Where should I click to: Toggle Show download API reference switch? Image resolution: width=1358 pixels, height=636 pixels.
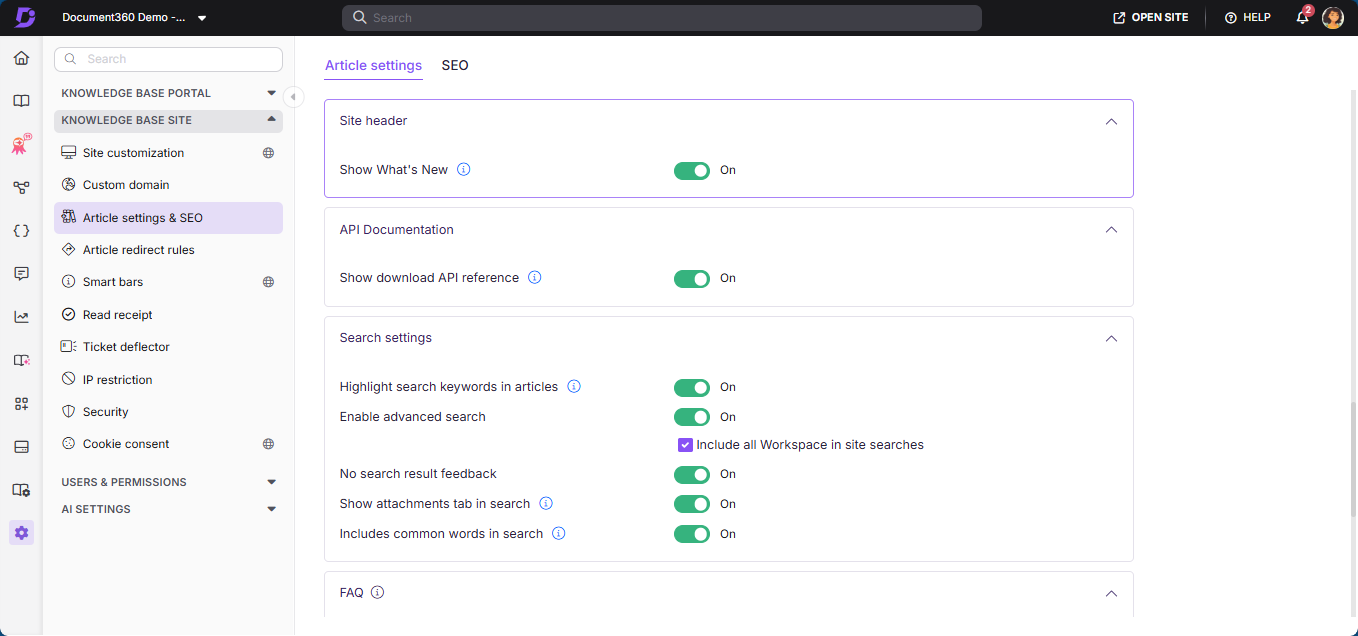click(x=692, y=278)
